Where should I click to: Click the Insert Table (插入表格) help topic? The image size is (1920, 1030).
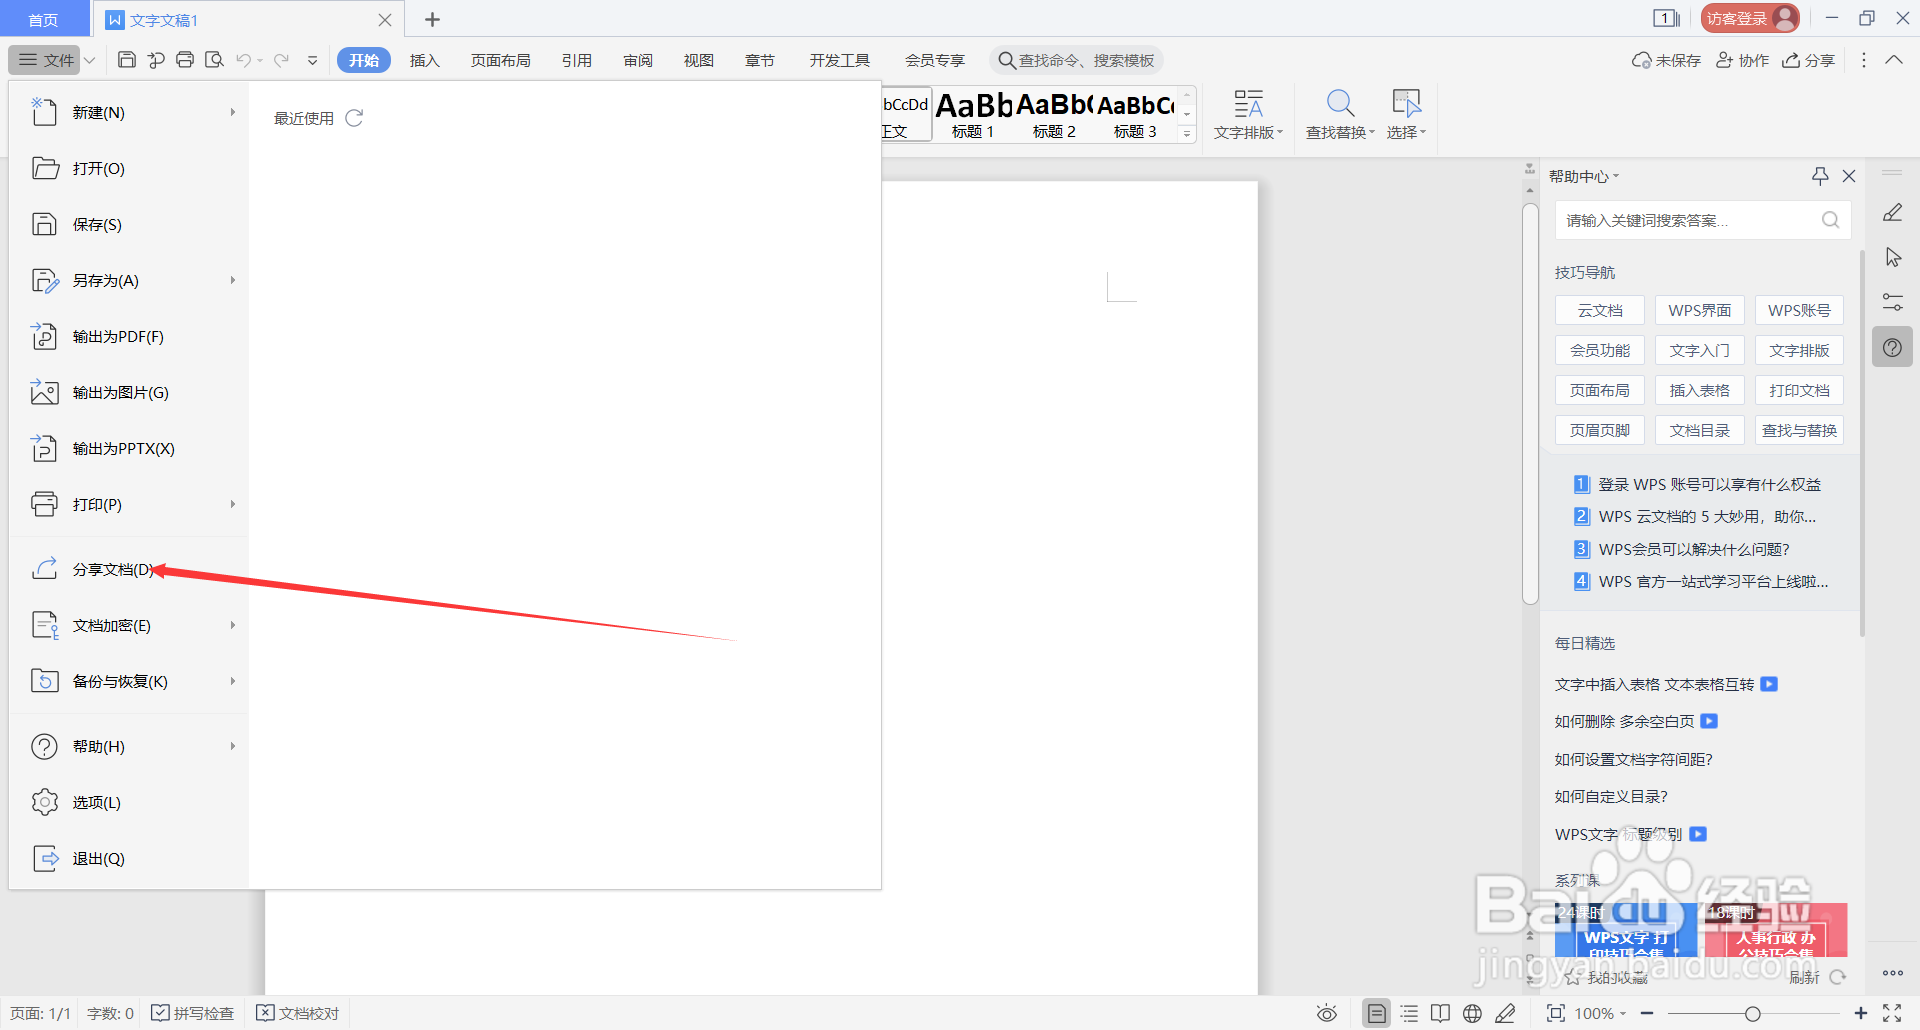[x=1700, y=390]
